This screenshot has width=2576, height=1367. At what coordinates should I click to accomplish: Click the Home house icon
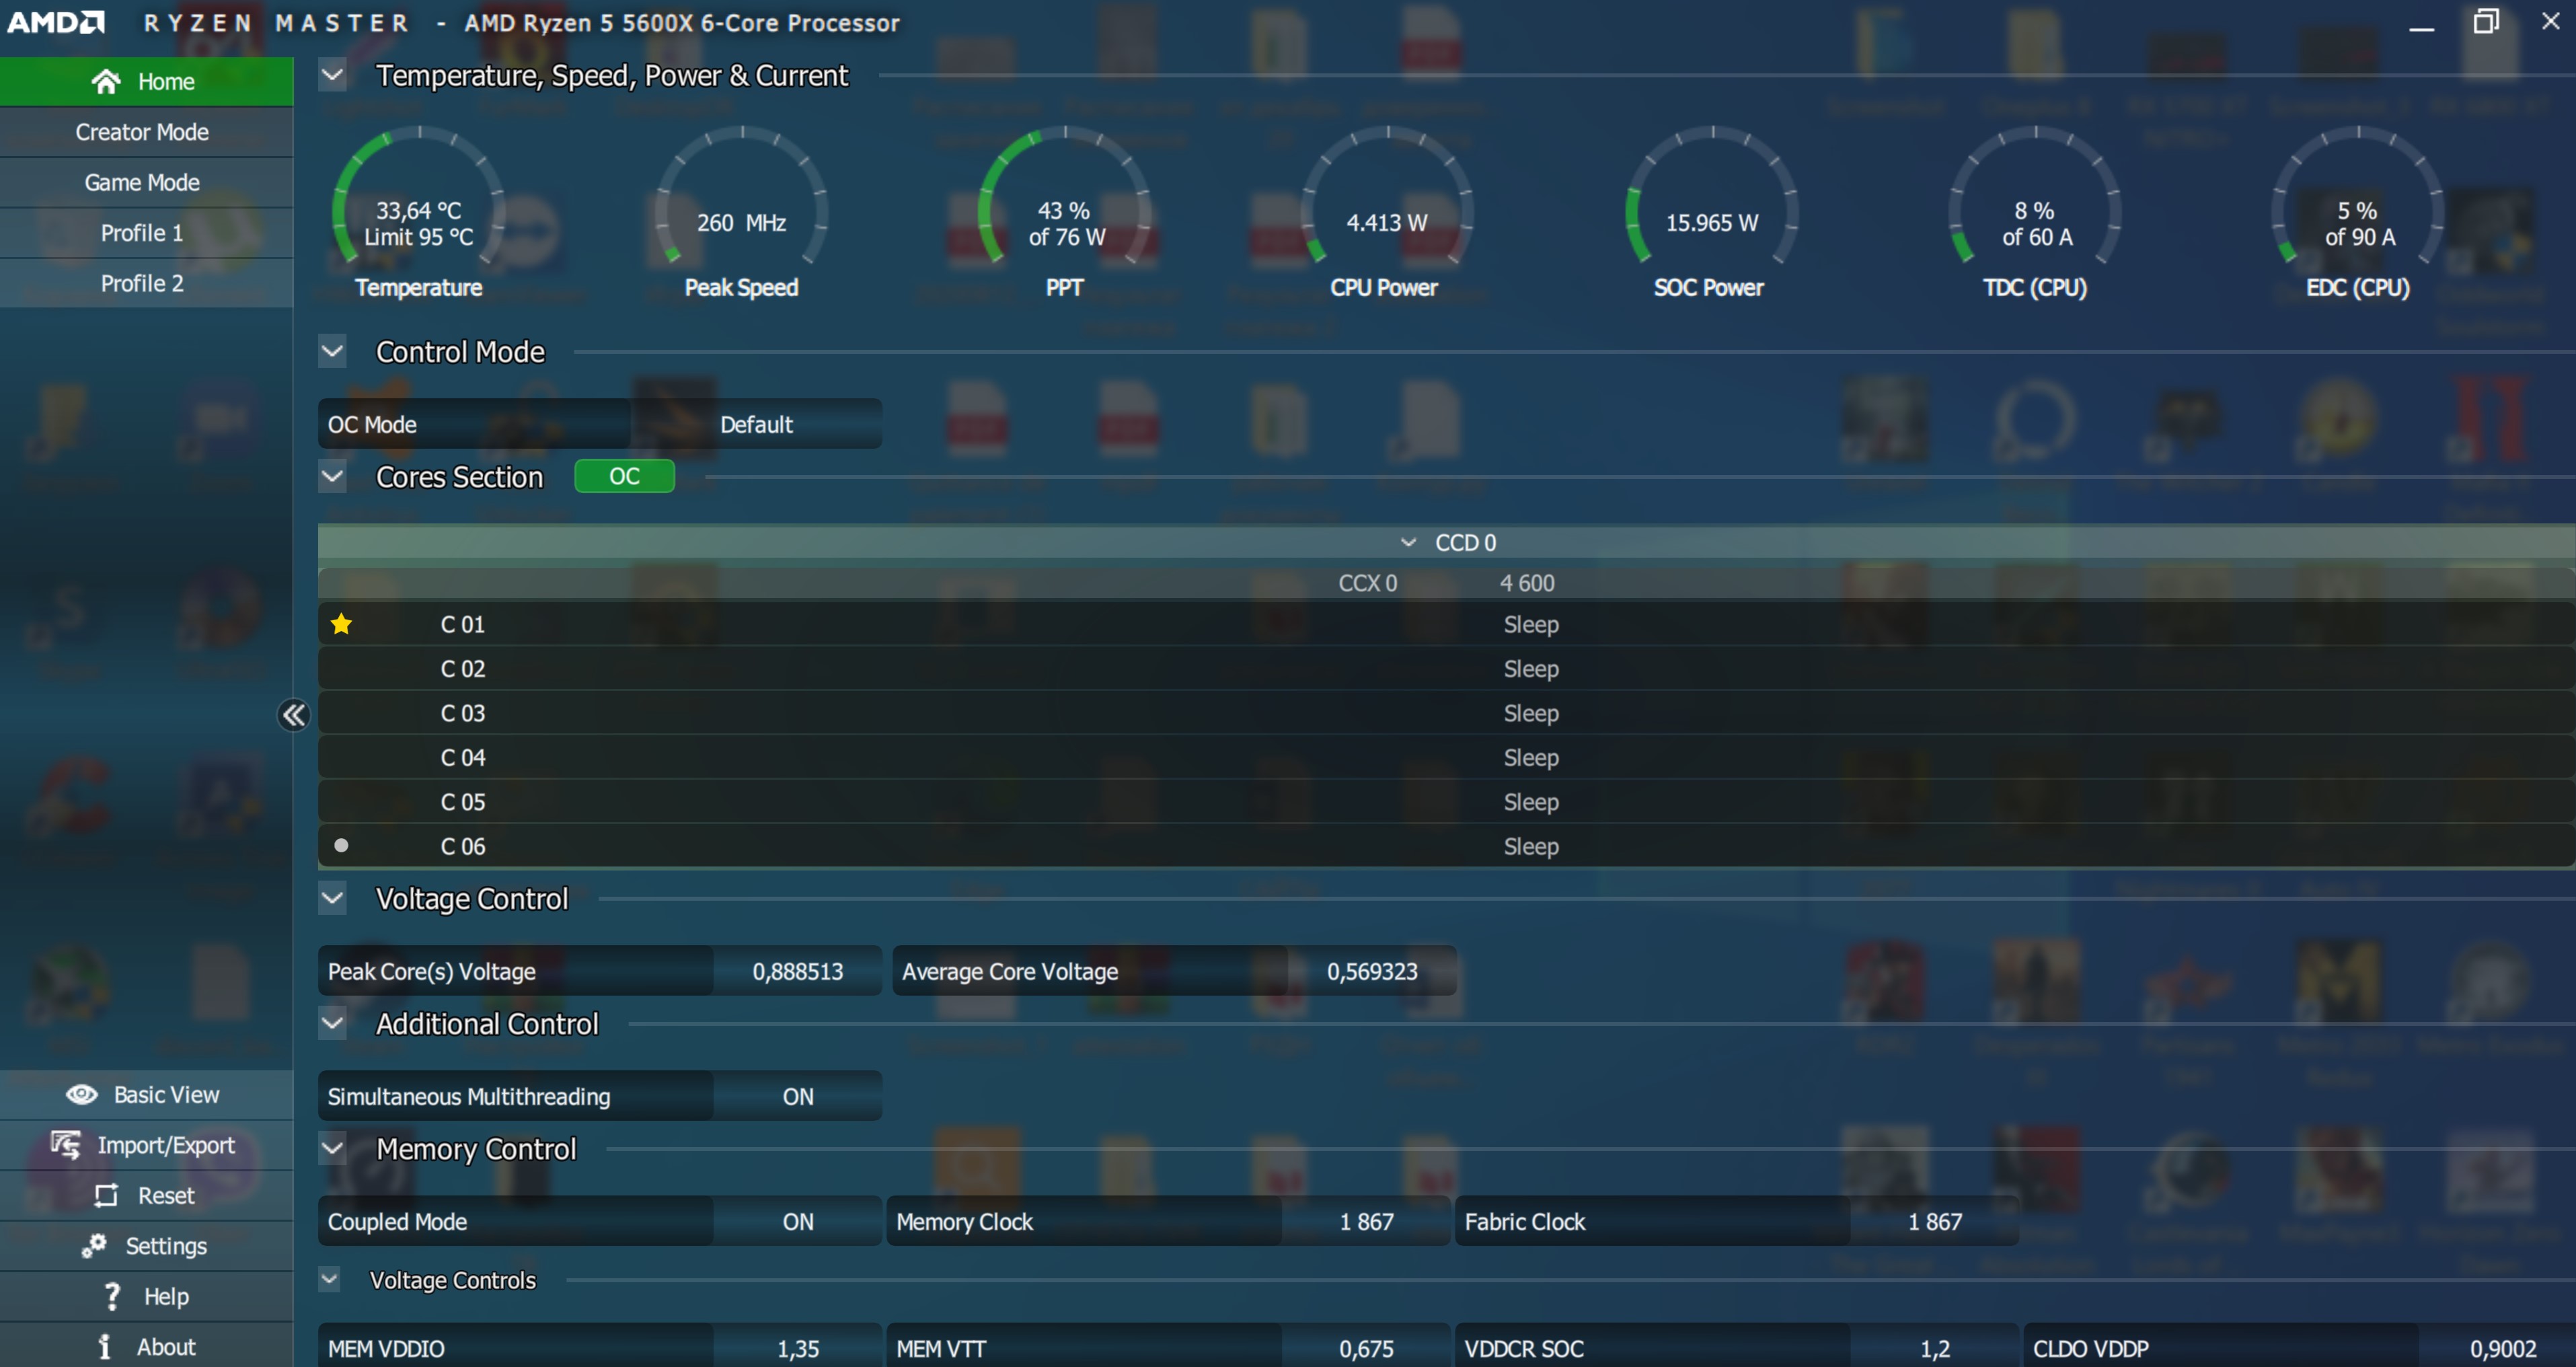[x=105, y=81]
